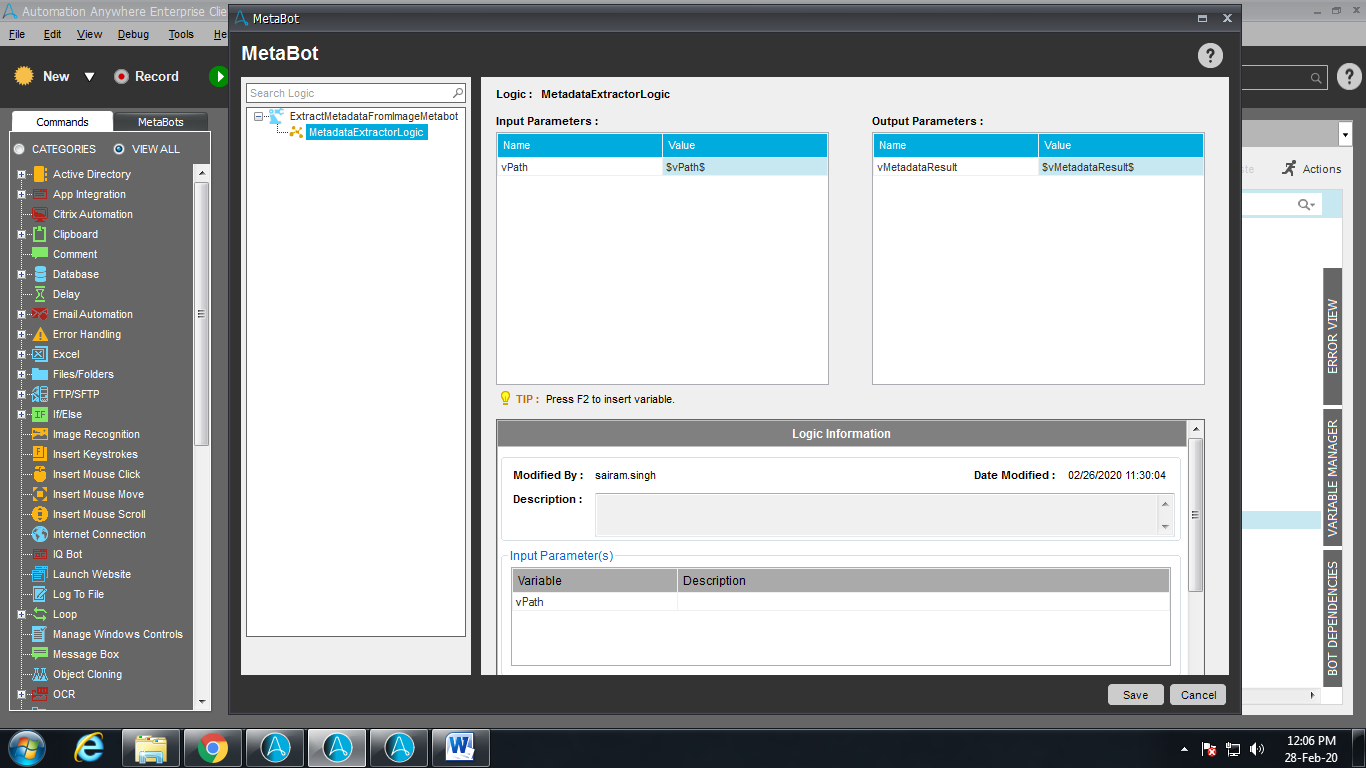
Task: Open the Edit menu
Action: pyautogui.click(x=52, y=34)
